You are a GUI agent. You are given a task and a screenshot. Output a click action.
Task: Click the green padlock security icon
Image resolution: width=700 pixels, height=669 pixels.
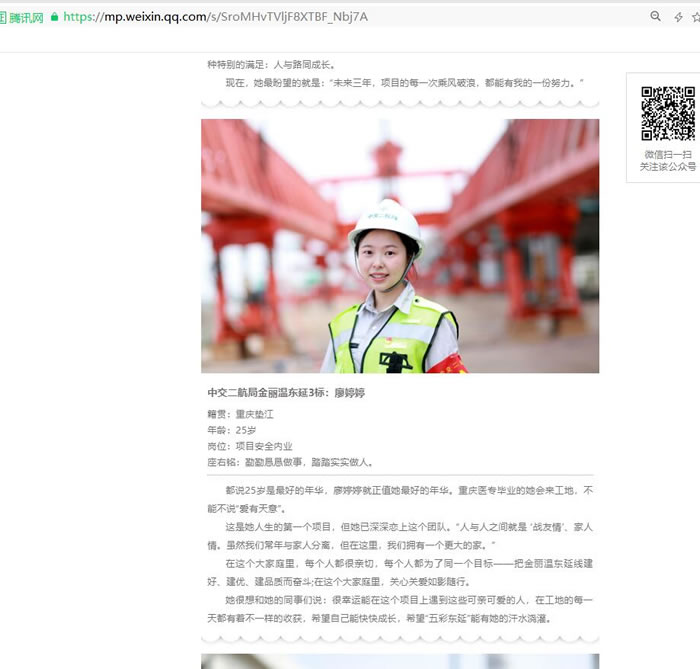(54, 16)
